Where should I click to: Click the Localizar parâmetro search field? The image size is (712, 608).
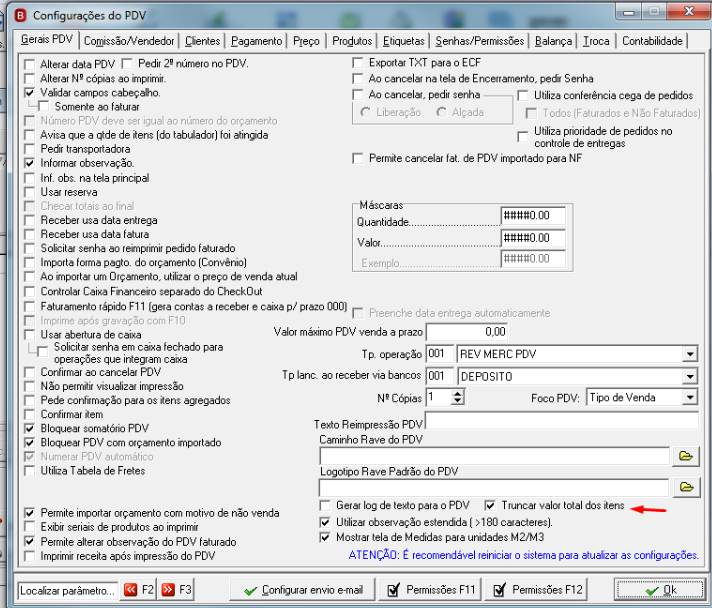click(x=68, y=591)
